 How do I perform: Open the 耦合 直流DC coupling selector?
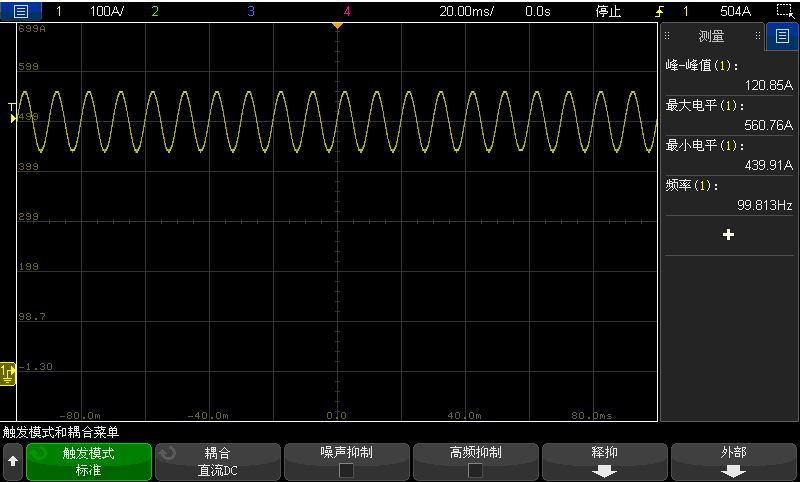click(x=218, y=462)
